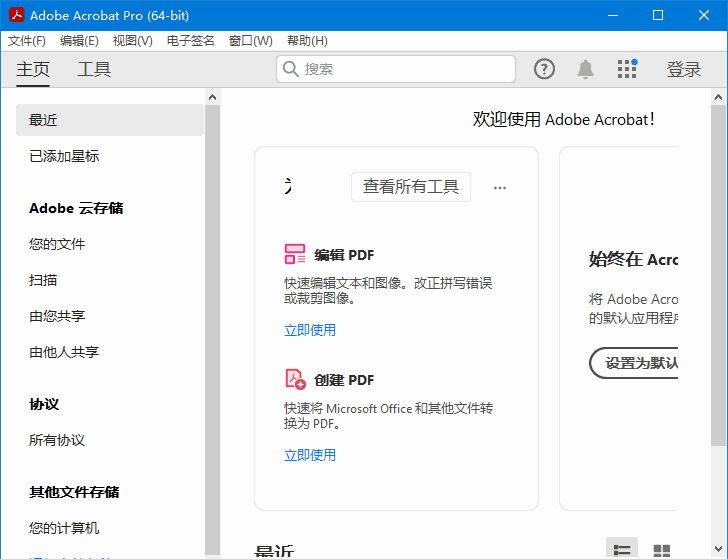
Task: Open 您的文件 in the sidebar
Action: [57, 244]
